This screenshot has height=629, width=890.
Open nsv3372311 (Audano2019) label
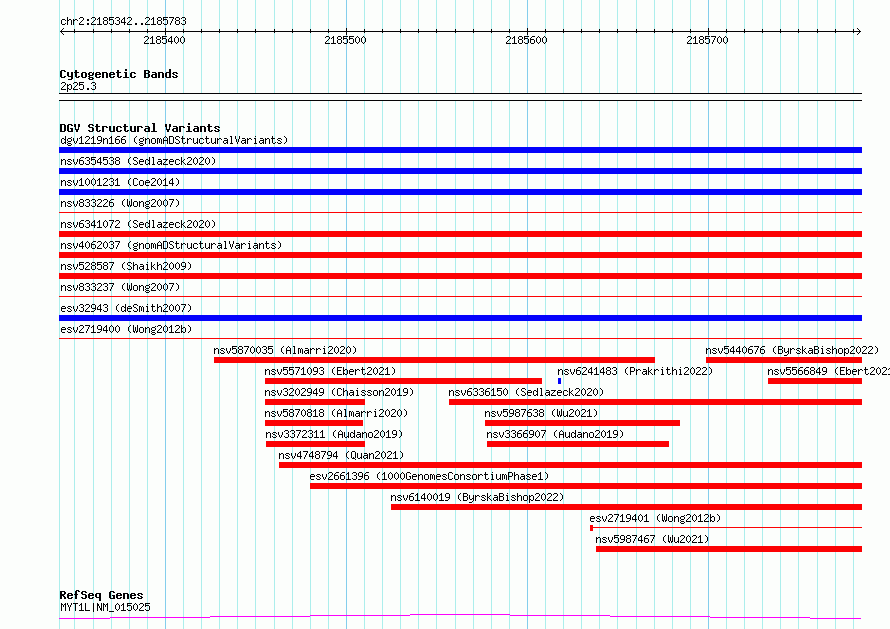334,434
